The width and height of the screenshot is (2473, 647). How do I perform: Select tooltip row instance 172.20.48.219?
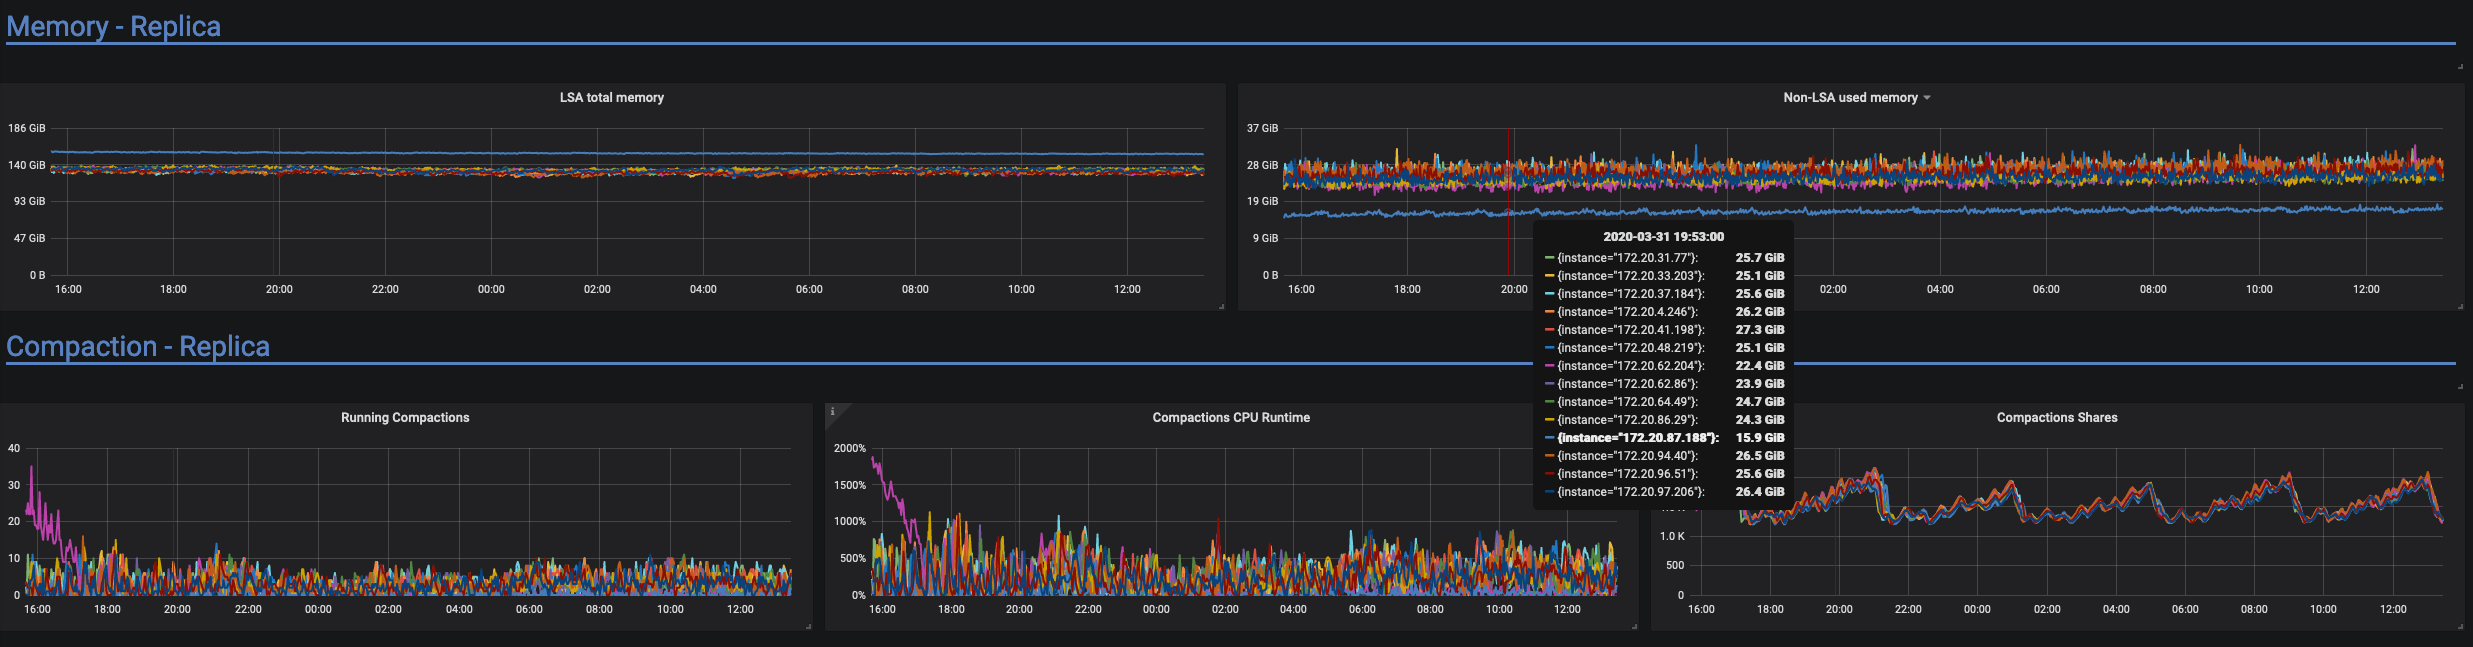(1664, 348)
